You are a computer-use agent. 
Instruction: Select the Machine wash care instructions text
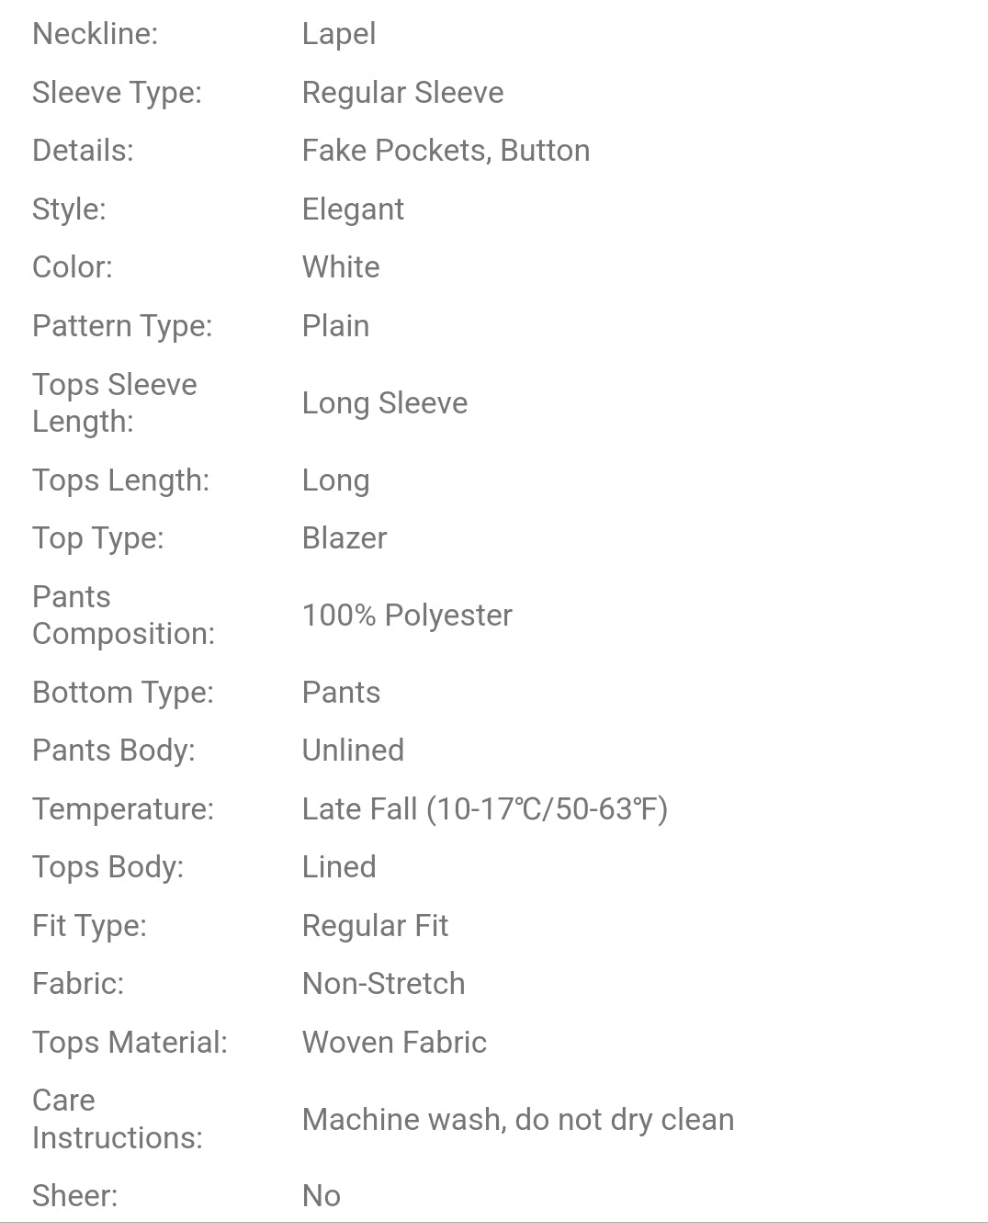click(518, 1119)
